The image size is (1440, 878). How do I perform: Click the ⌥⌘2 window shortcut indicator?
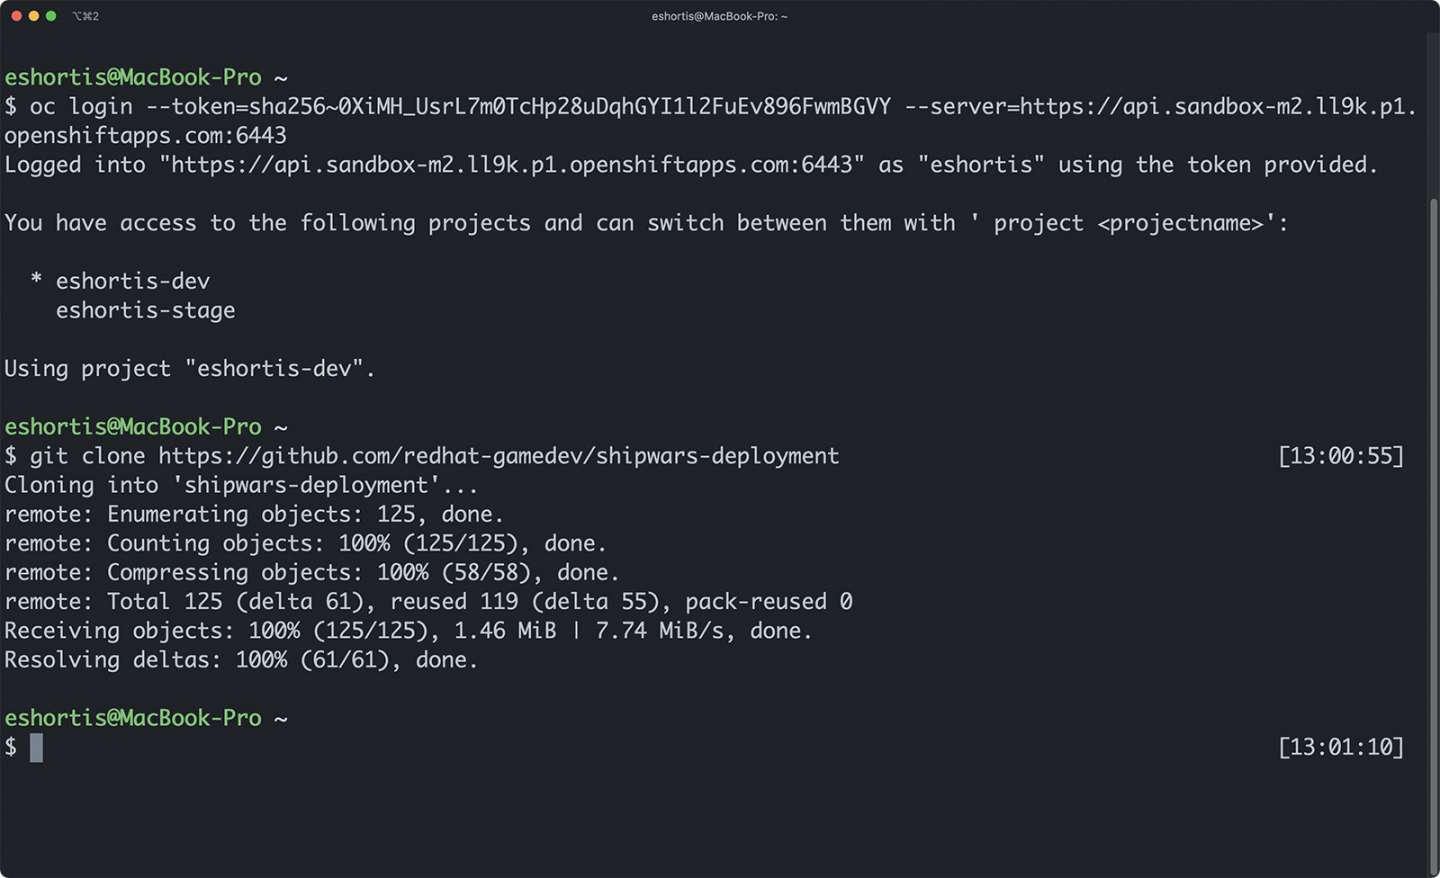[x=86, y=16]
